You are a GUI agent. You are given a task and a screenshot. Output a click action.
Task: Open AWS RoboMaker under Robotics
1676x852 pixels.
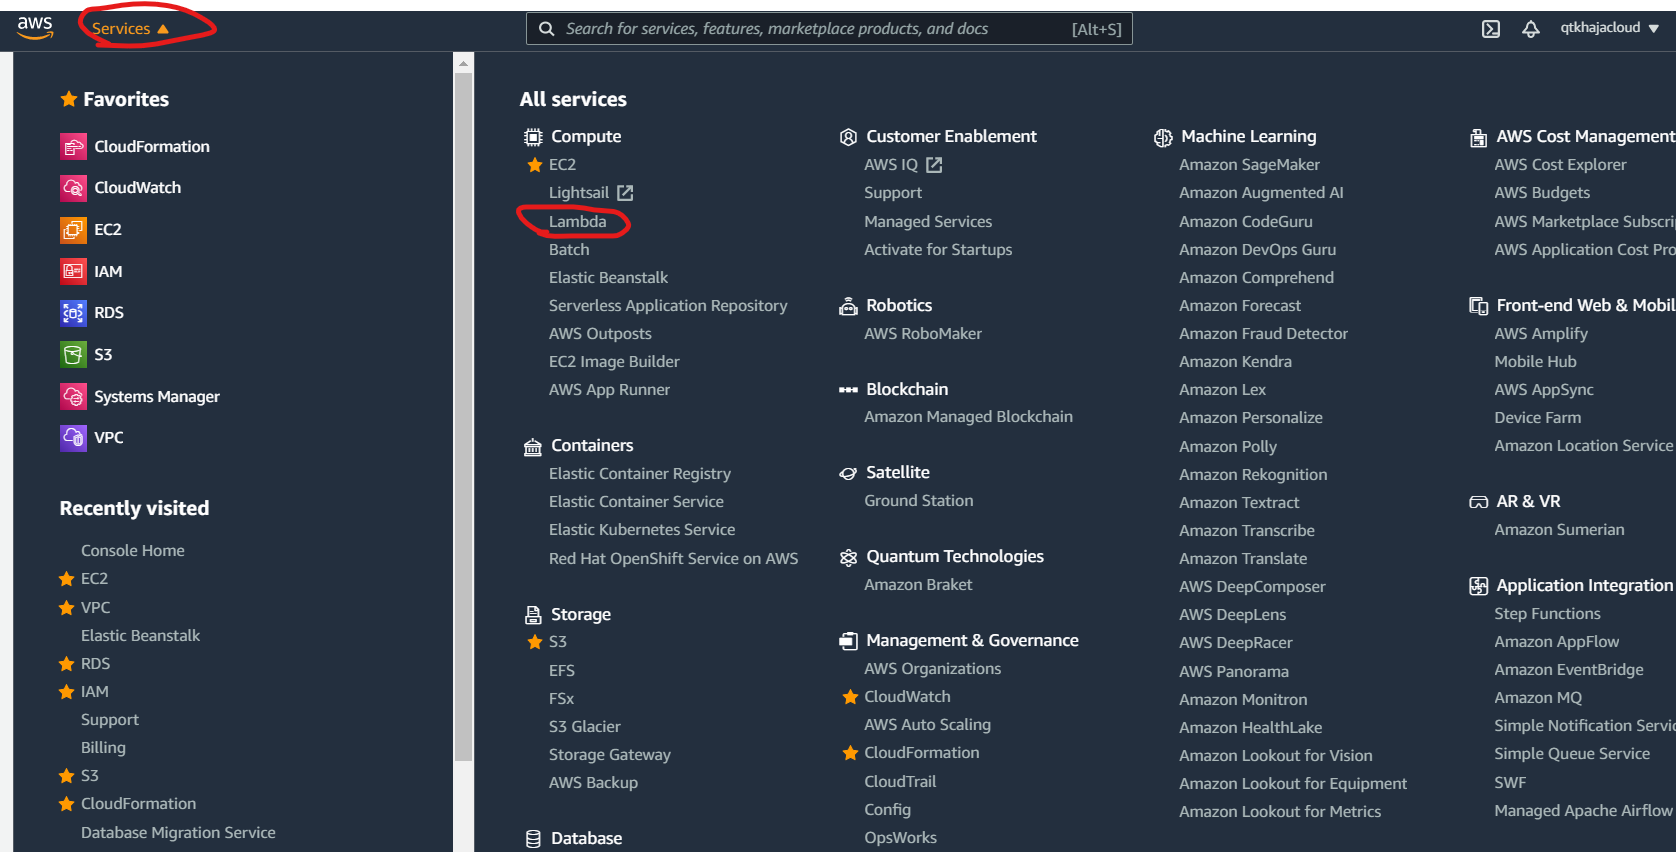point(923,334)
